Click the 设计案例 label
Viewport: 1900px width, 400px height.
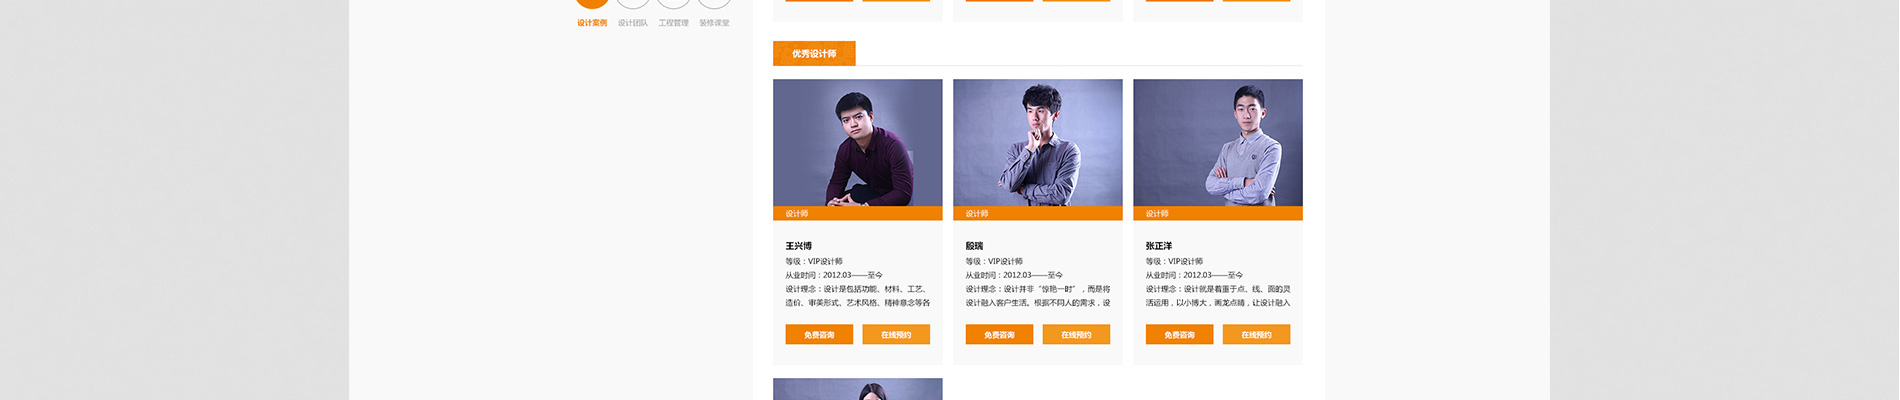(x=592, y=23)
